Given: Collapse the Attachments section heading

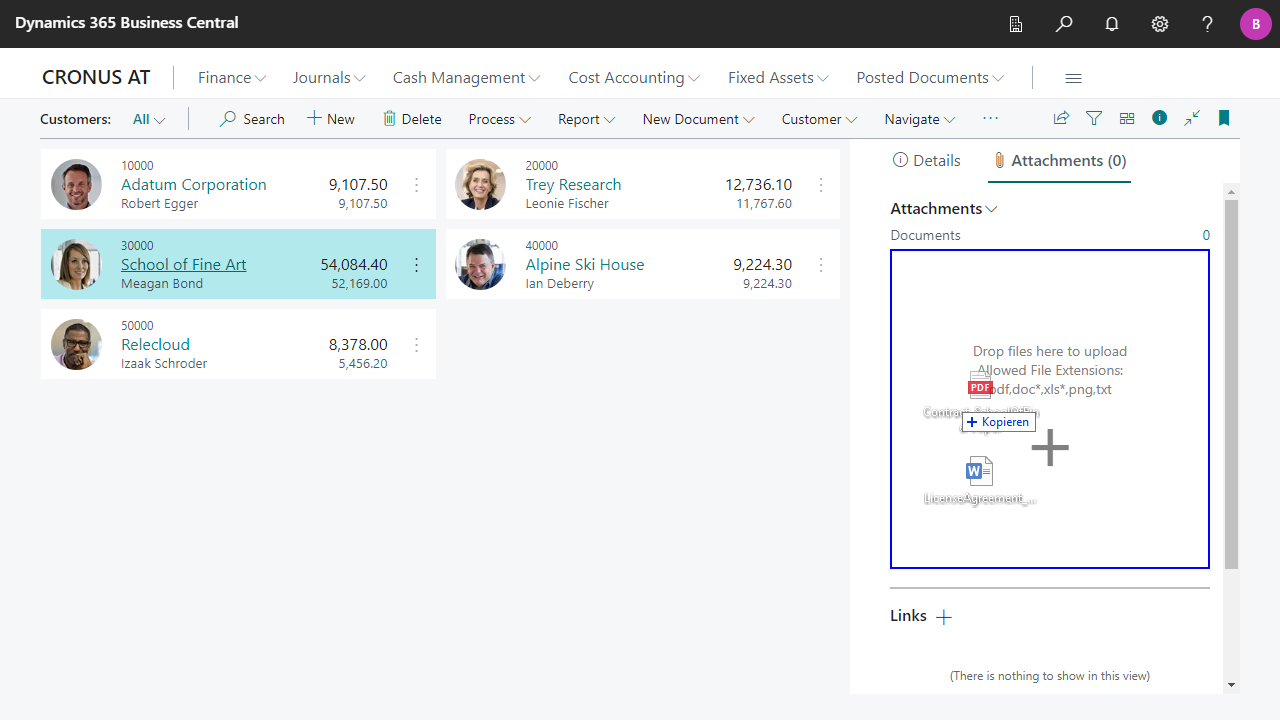Looking at the screenshot, I should [944, 209].
